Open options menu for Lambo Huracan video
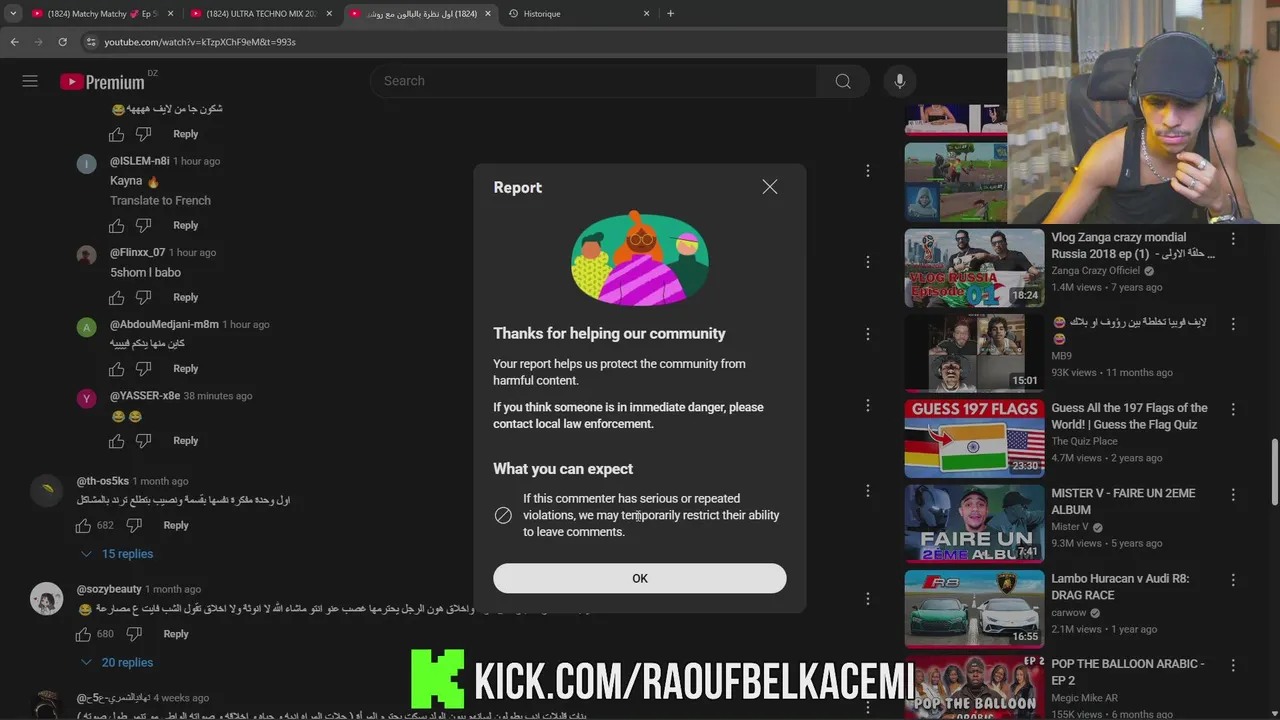This screenshot has width=1280, height=720. tap(1233, 580)
